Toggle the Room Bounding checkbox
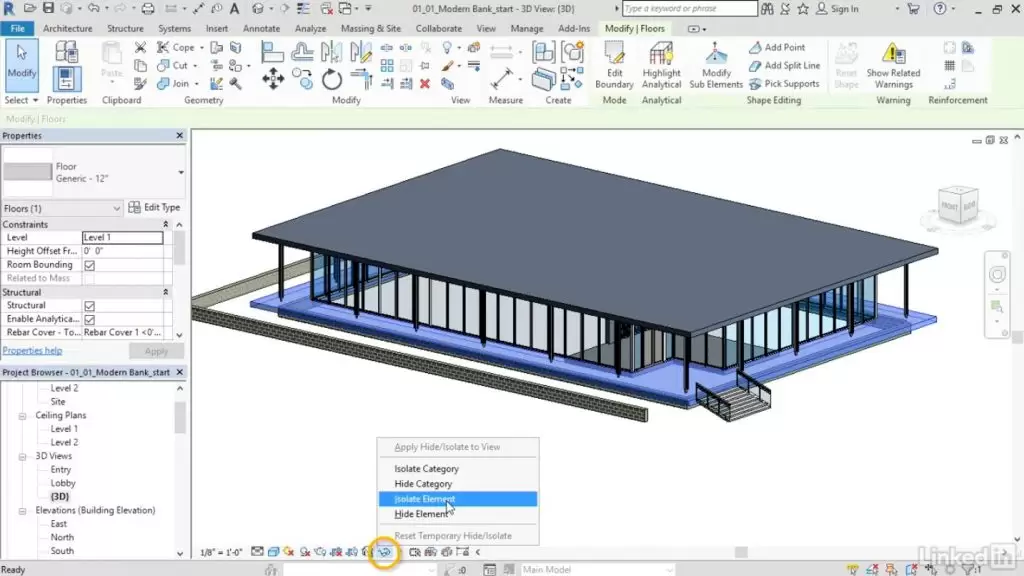Viewport: 1024px width, 576px height. click(x=89, y=265)
